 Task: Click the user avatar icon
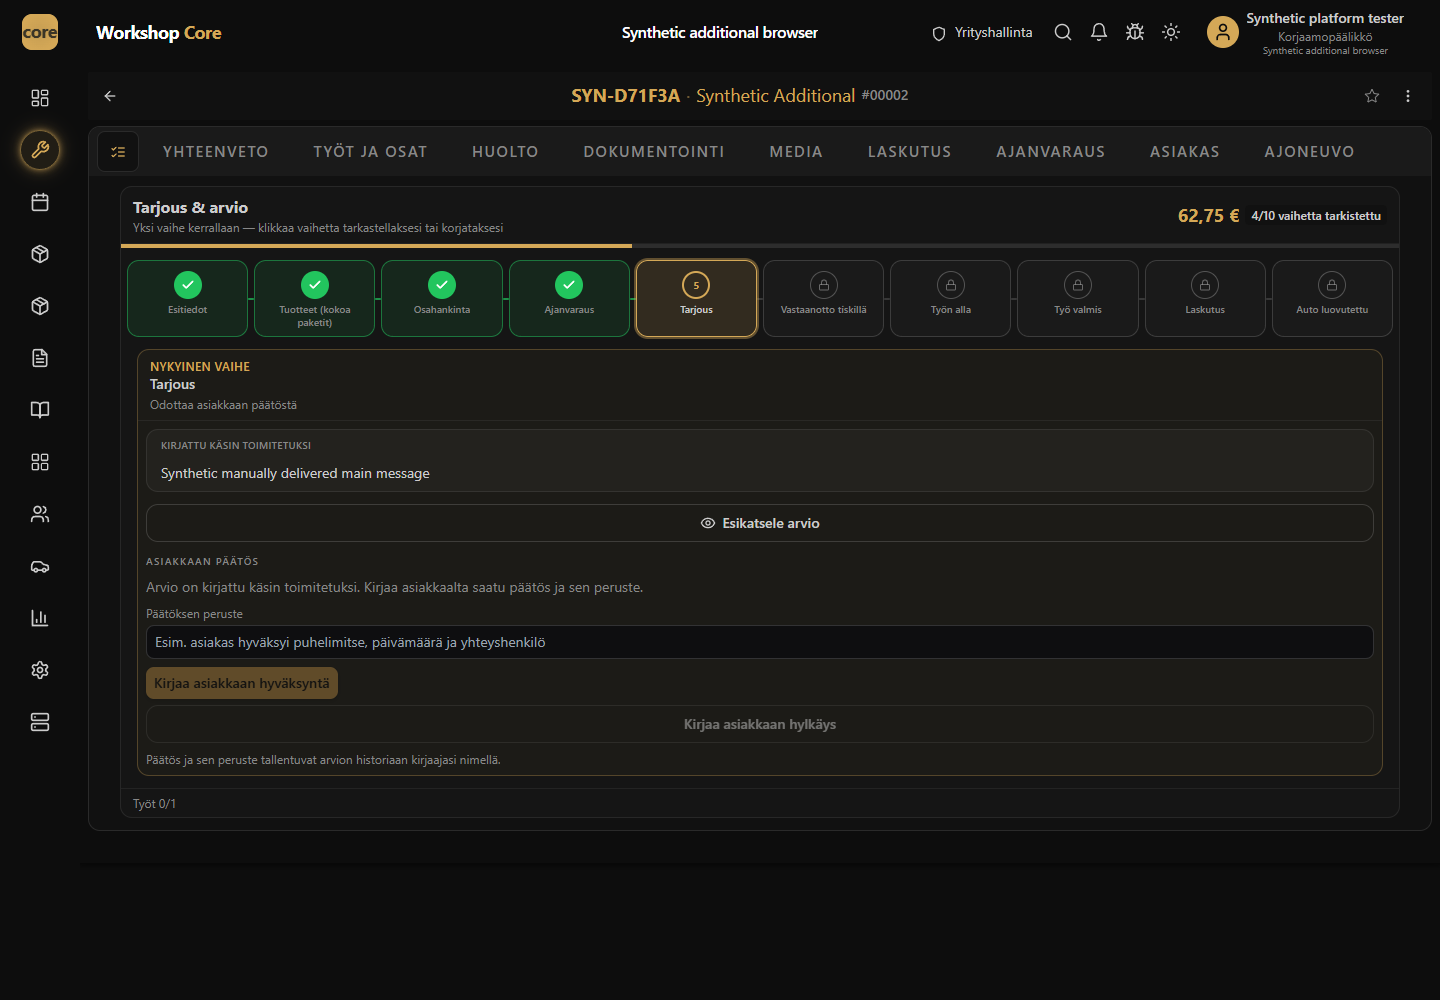click(1223, 32)
